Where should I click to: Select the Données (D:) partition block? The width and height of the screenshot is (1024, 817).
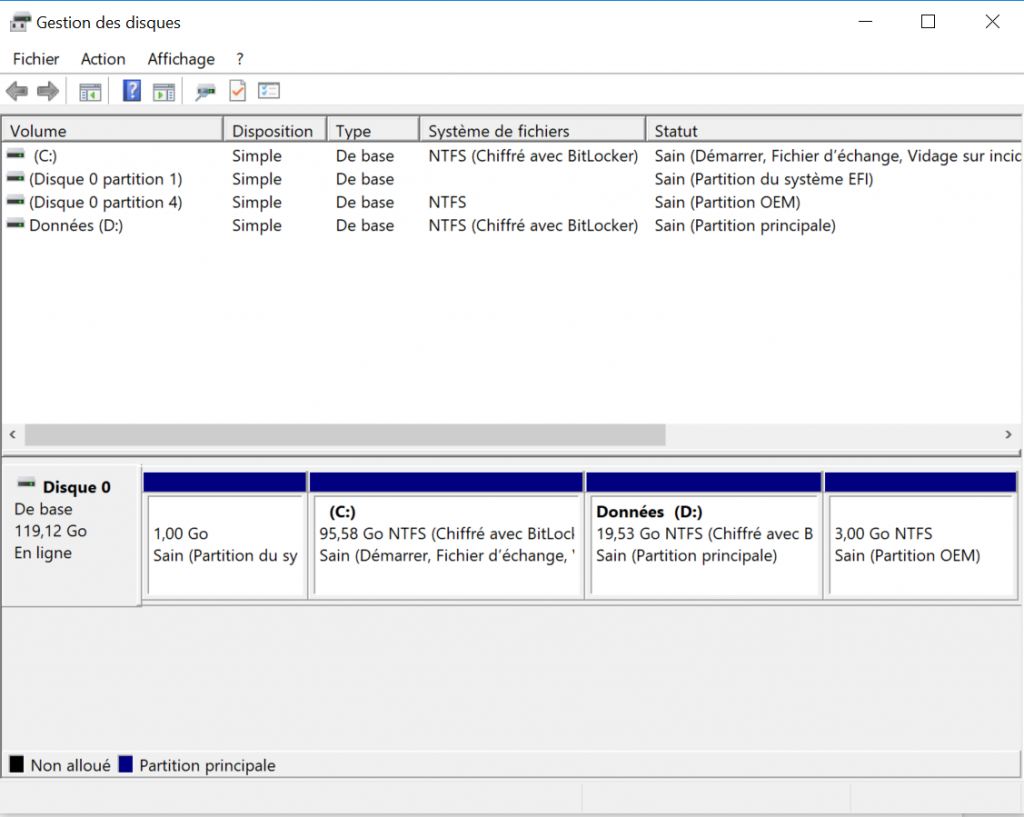705,535
